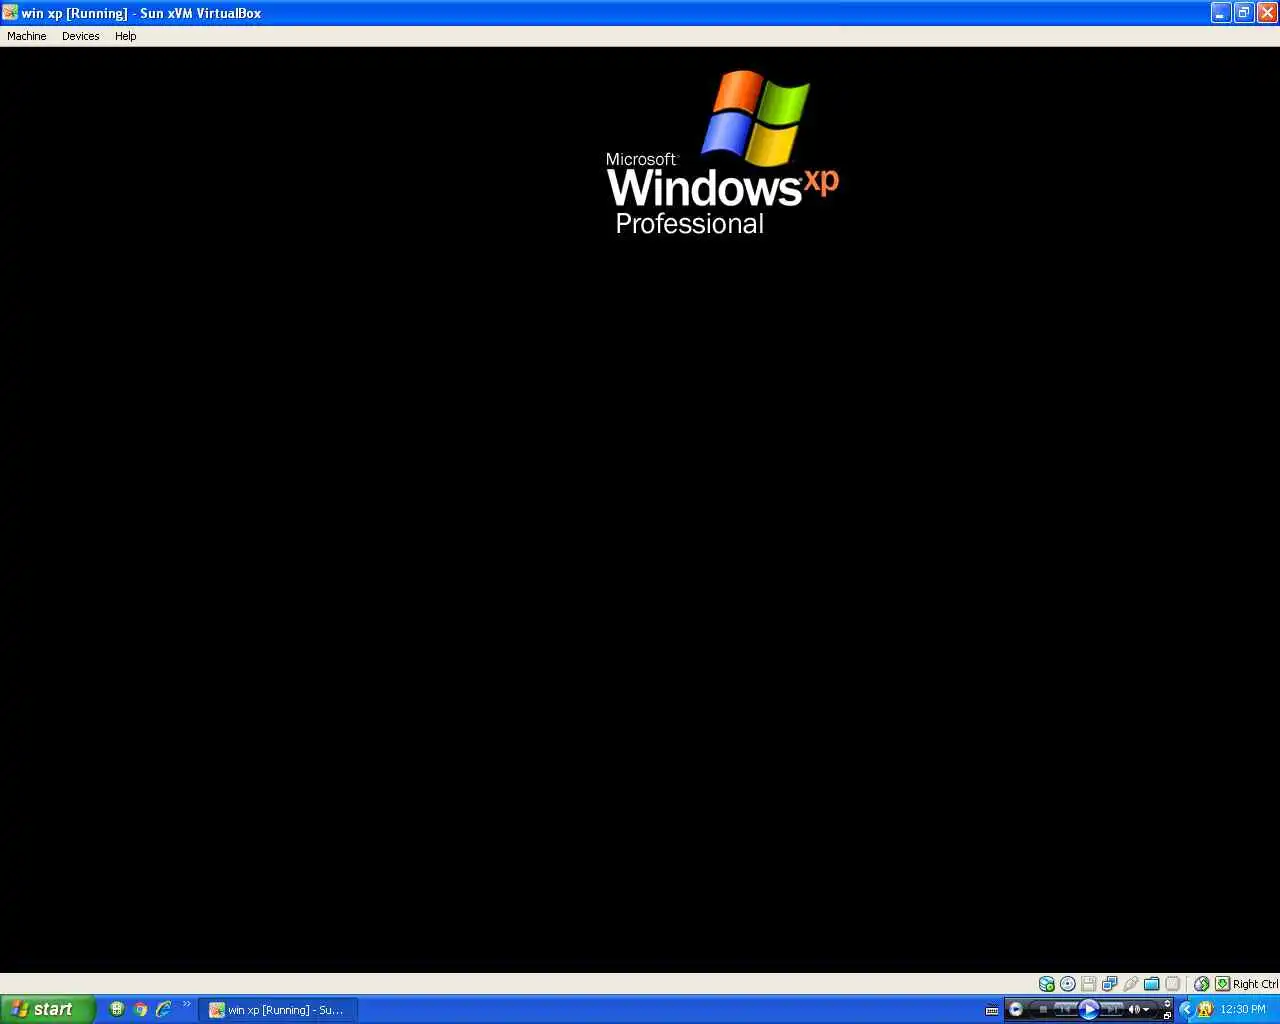The height and width of the screenshot is (1024, 1280).
Task: Click the Right Ctrl host key label
Action: (1256, 984)
